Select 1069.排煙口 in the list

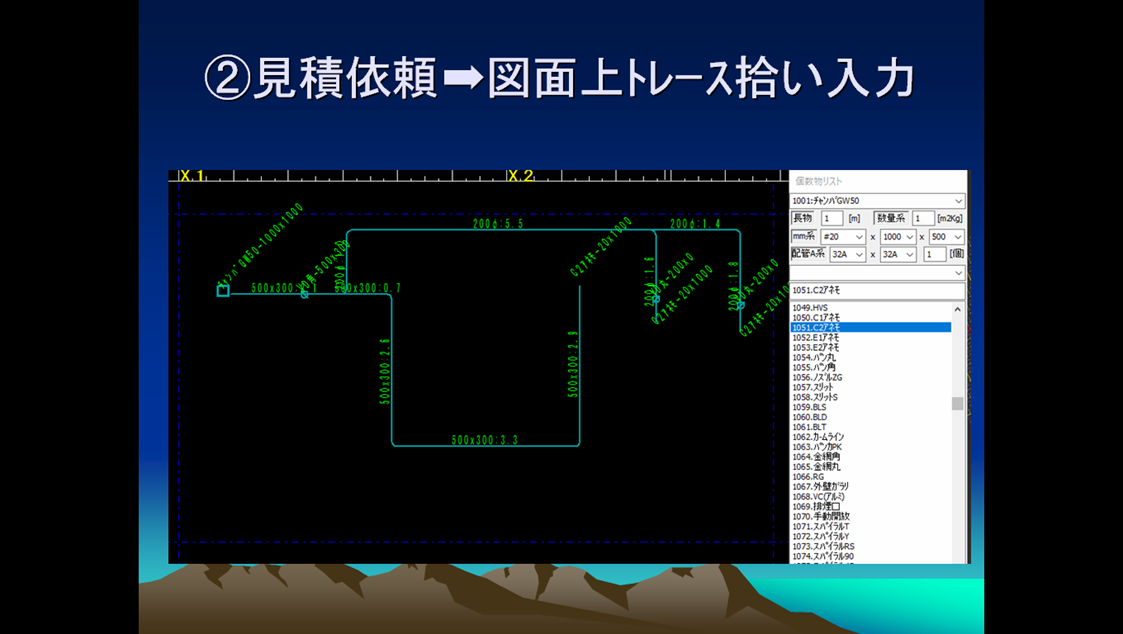tap(871, 506)
